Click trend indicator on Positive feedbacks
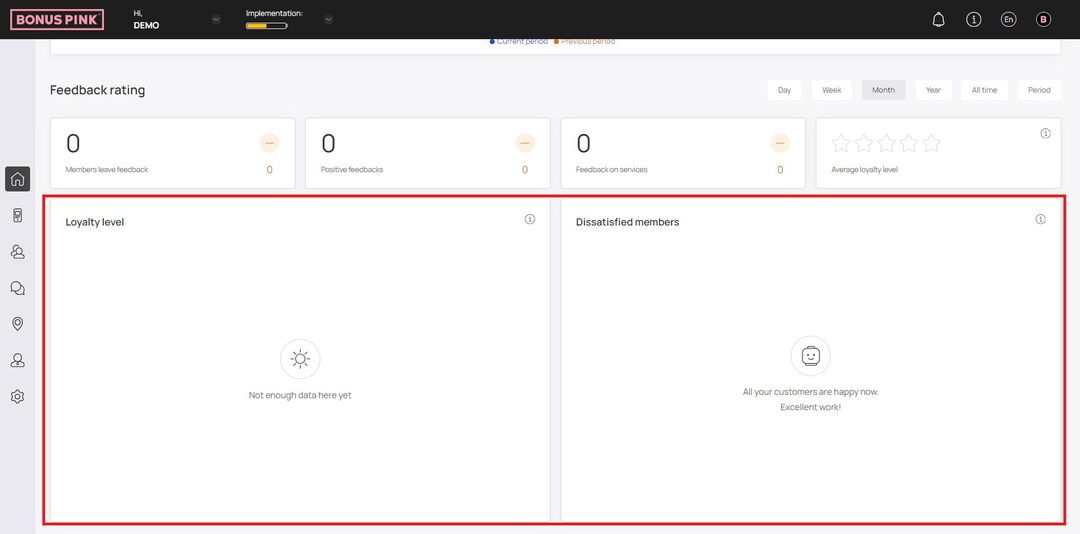Viewport: 1080px width, 534px height. point(525,143)
